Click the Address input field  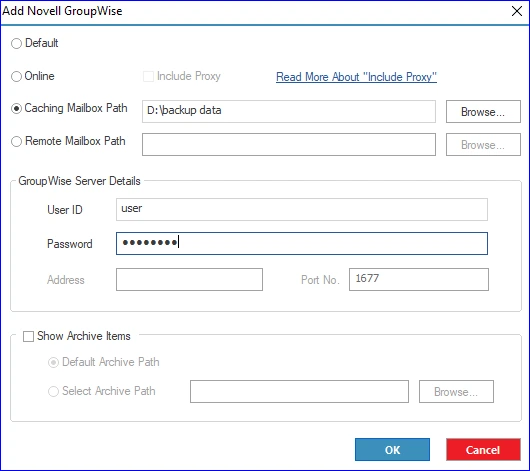coord(189,279)
